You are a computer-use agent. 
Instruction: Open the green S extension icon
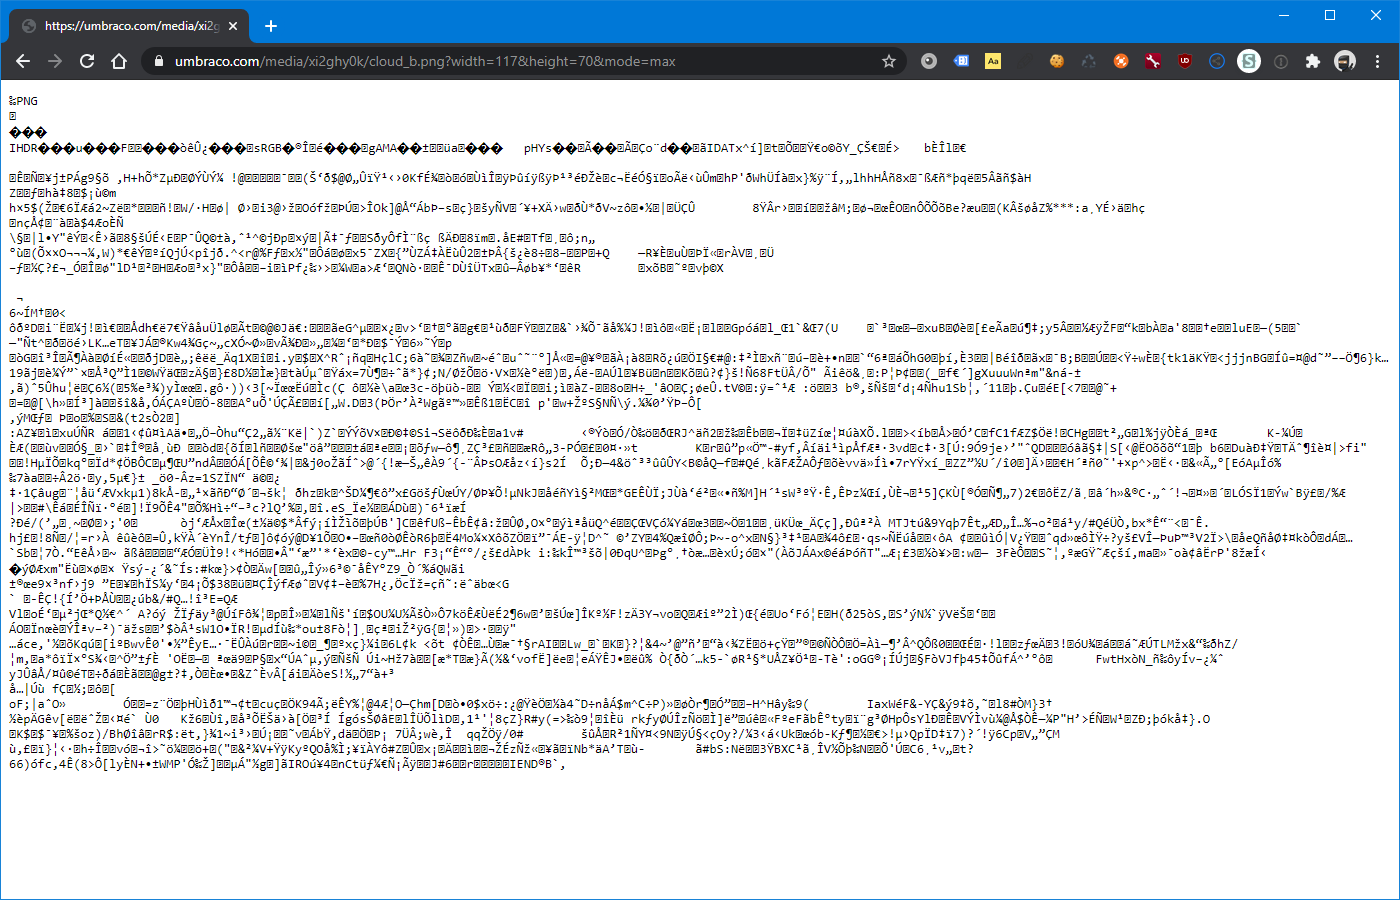coord(1249,61)
